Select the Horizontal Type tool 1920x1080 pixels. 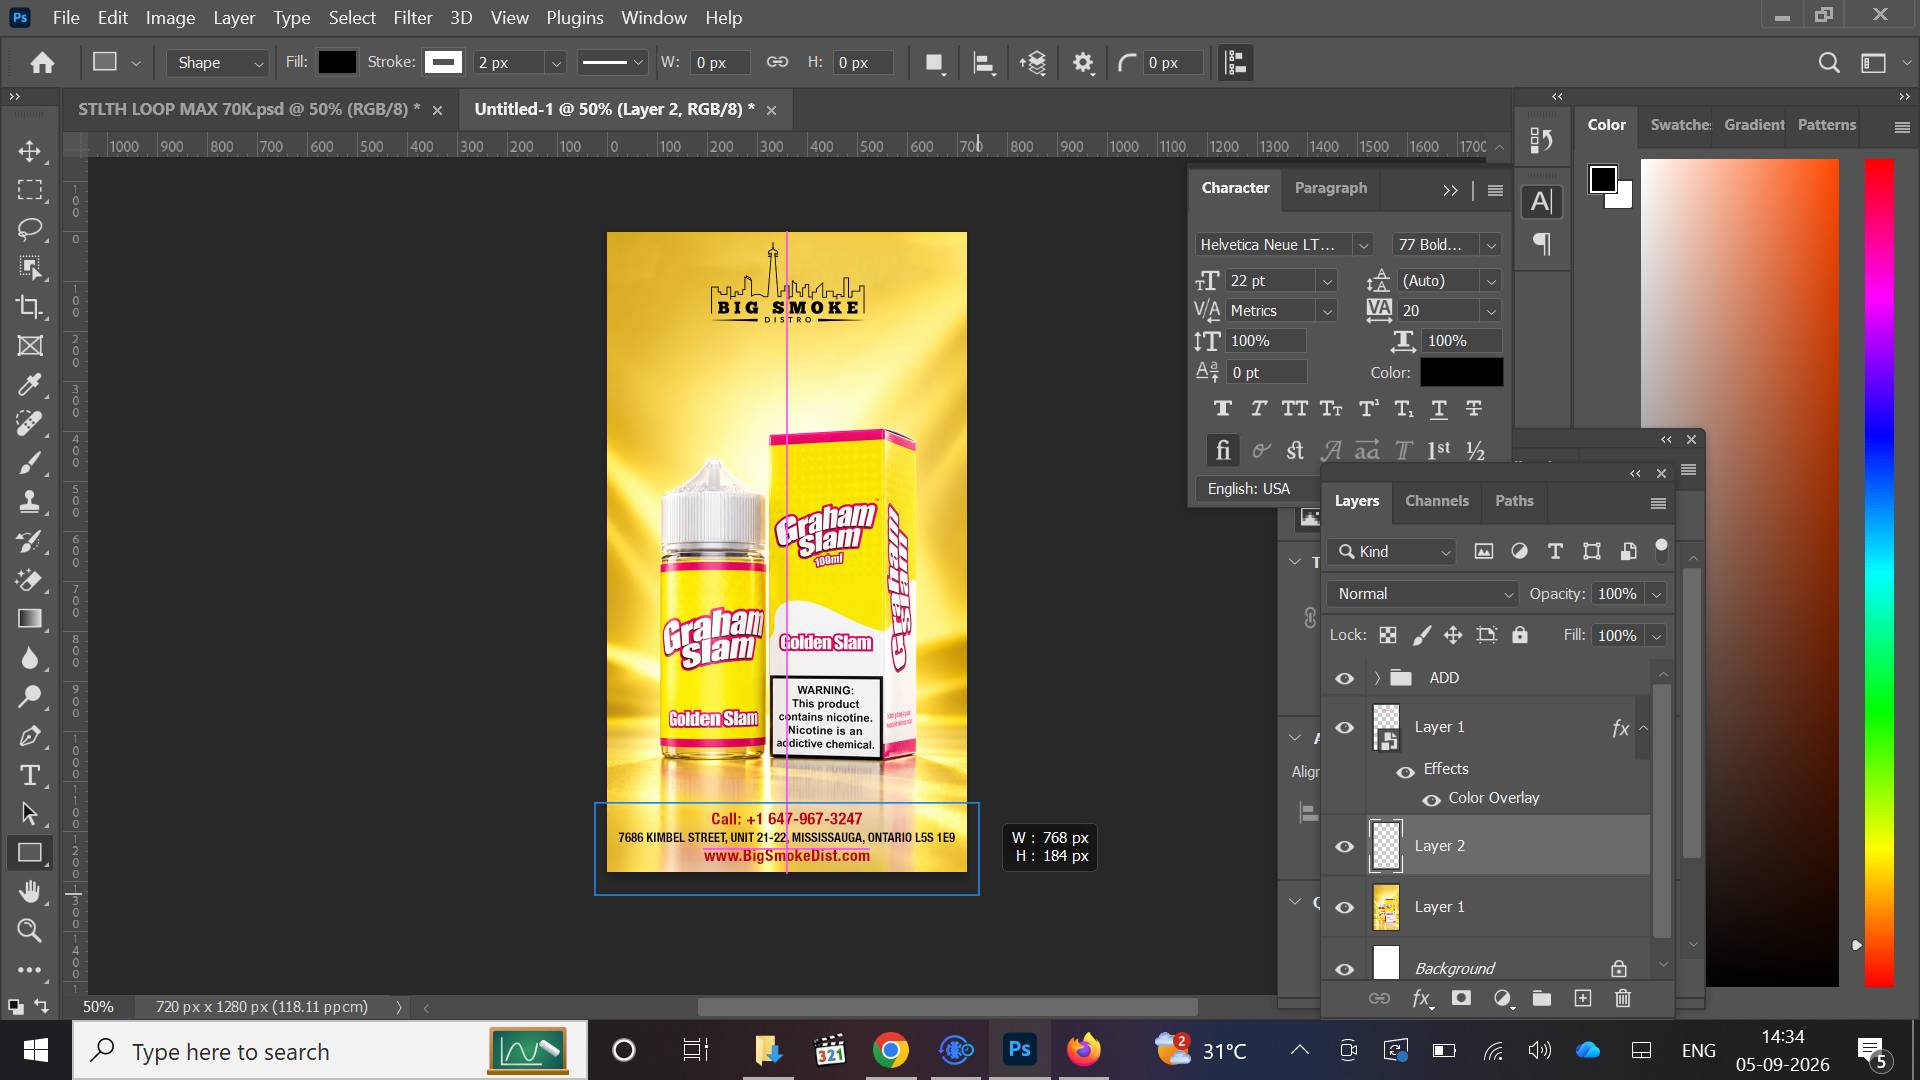coord(30,776)
